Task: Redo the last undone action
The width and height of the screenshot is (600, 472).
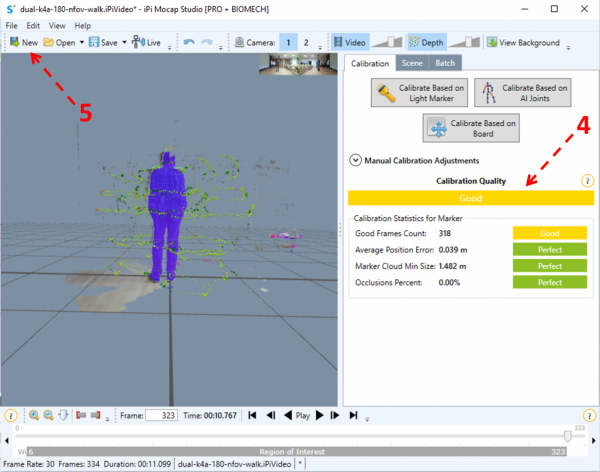Action: pyautogui.click(x=207, y=42)
